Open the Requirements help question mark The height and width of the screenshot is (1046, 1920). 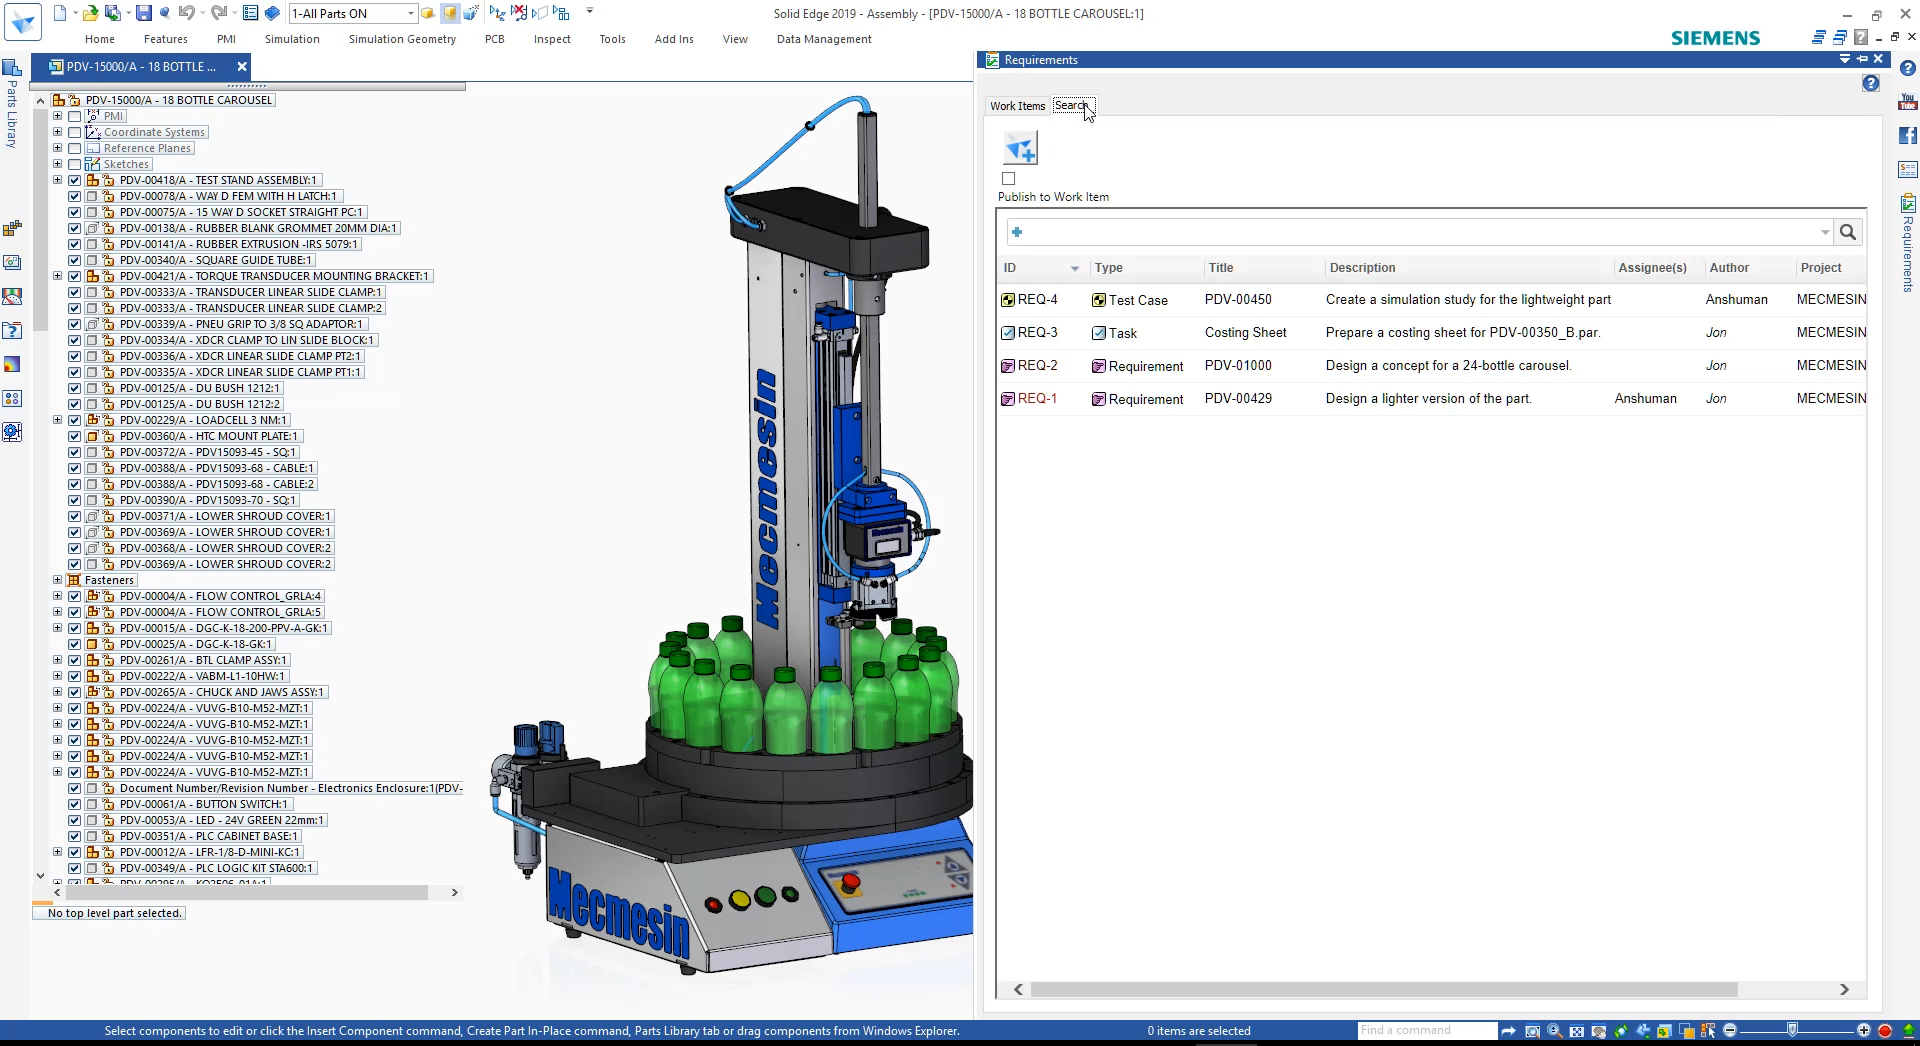pyautogui.click(x=1871, y=84)
